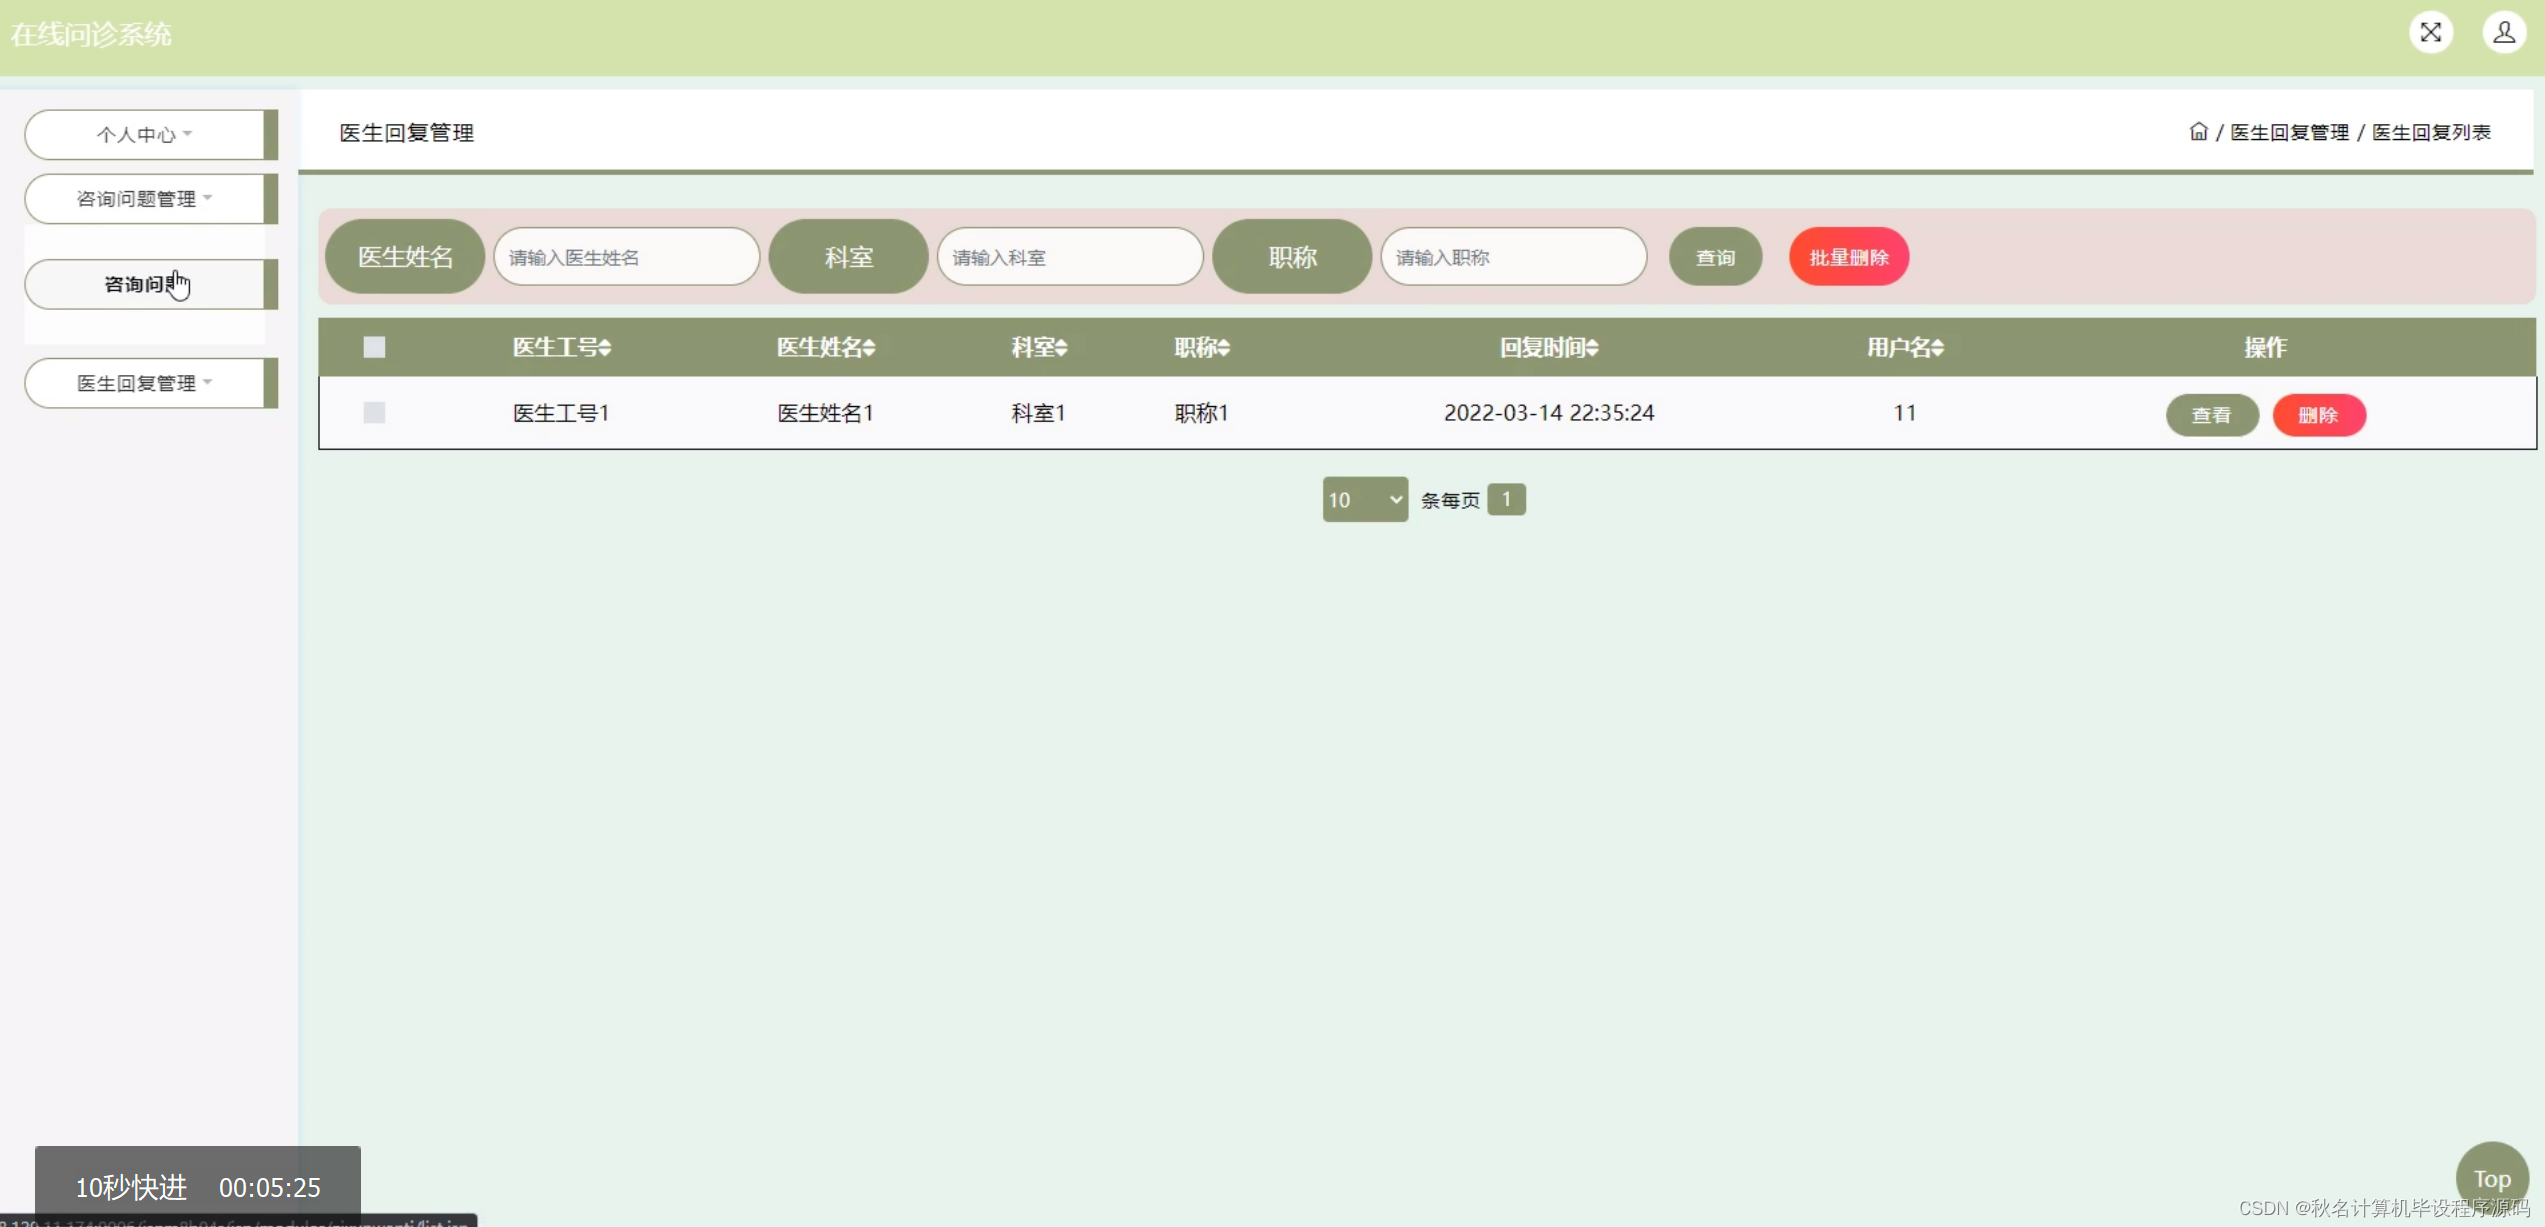Click the home icon in the breadcrumb
The width and height of the screenshot is (2545, 1227).
coord(2198,131)
